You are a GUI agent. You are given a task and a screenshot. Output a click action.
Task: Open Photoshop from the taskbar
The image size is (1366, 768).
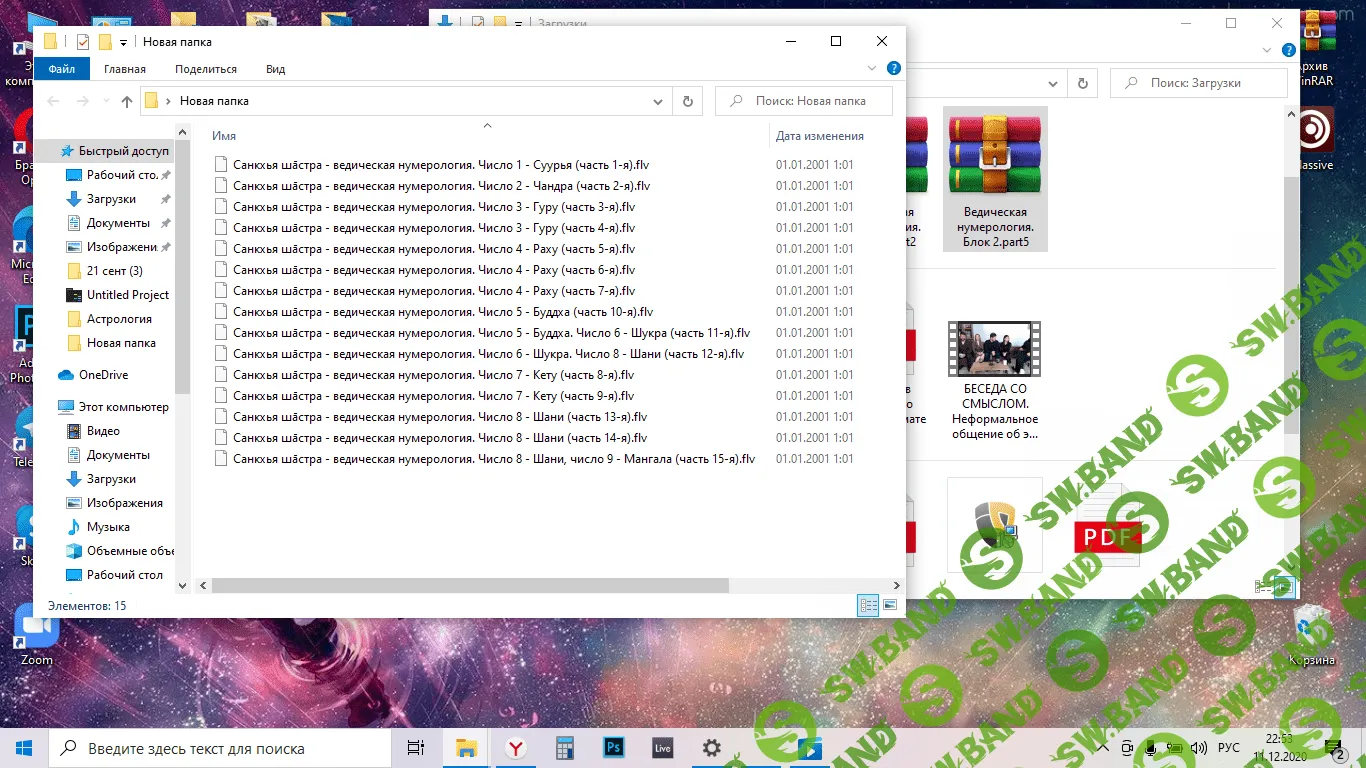click(x=614, y=748)
